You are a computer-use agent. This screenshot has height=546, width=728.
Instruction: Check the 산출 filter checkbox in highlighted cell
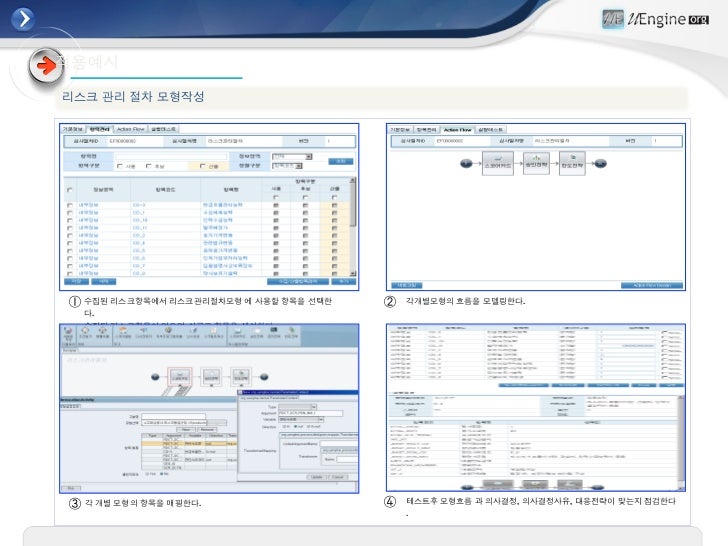[202, 166]
